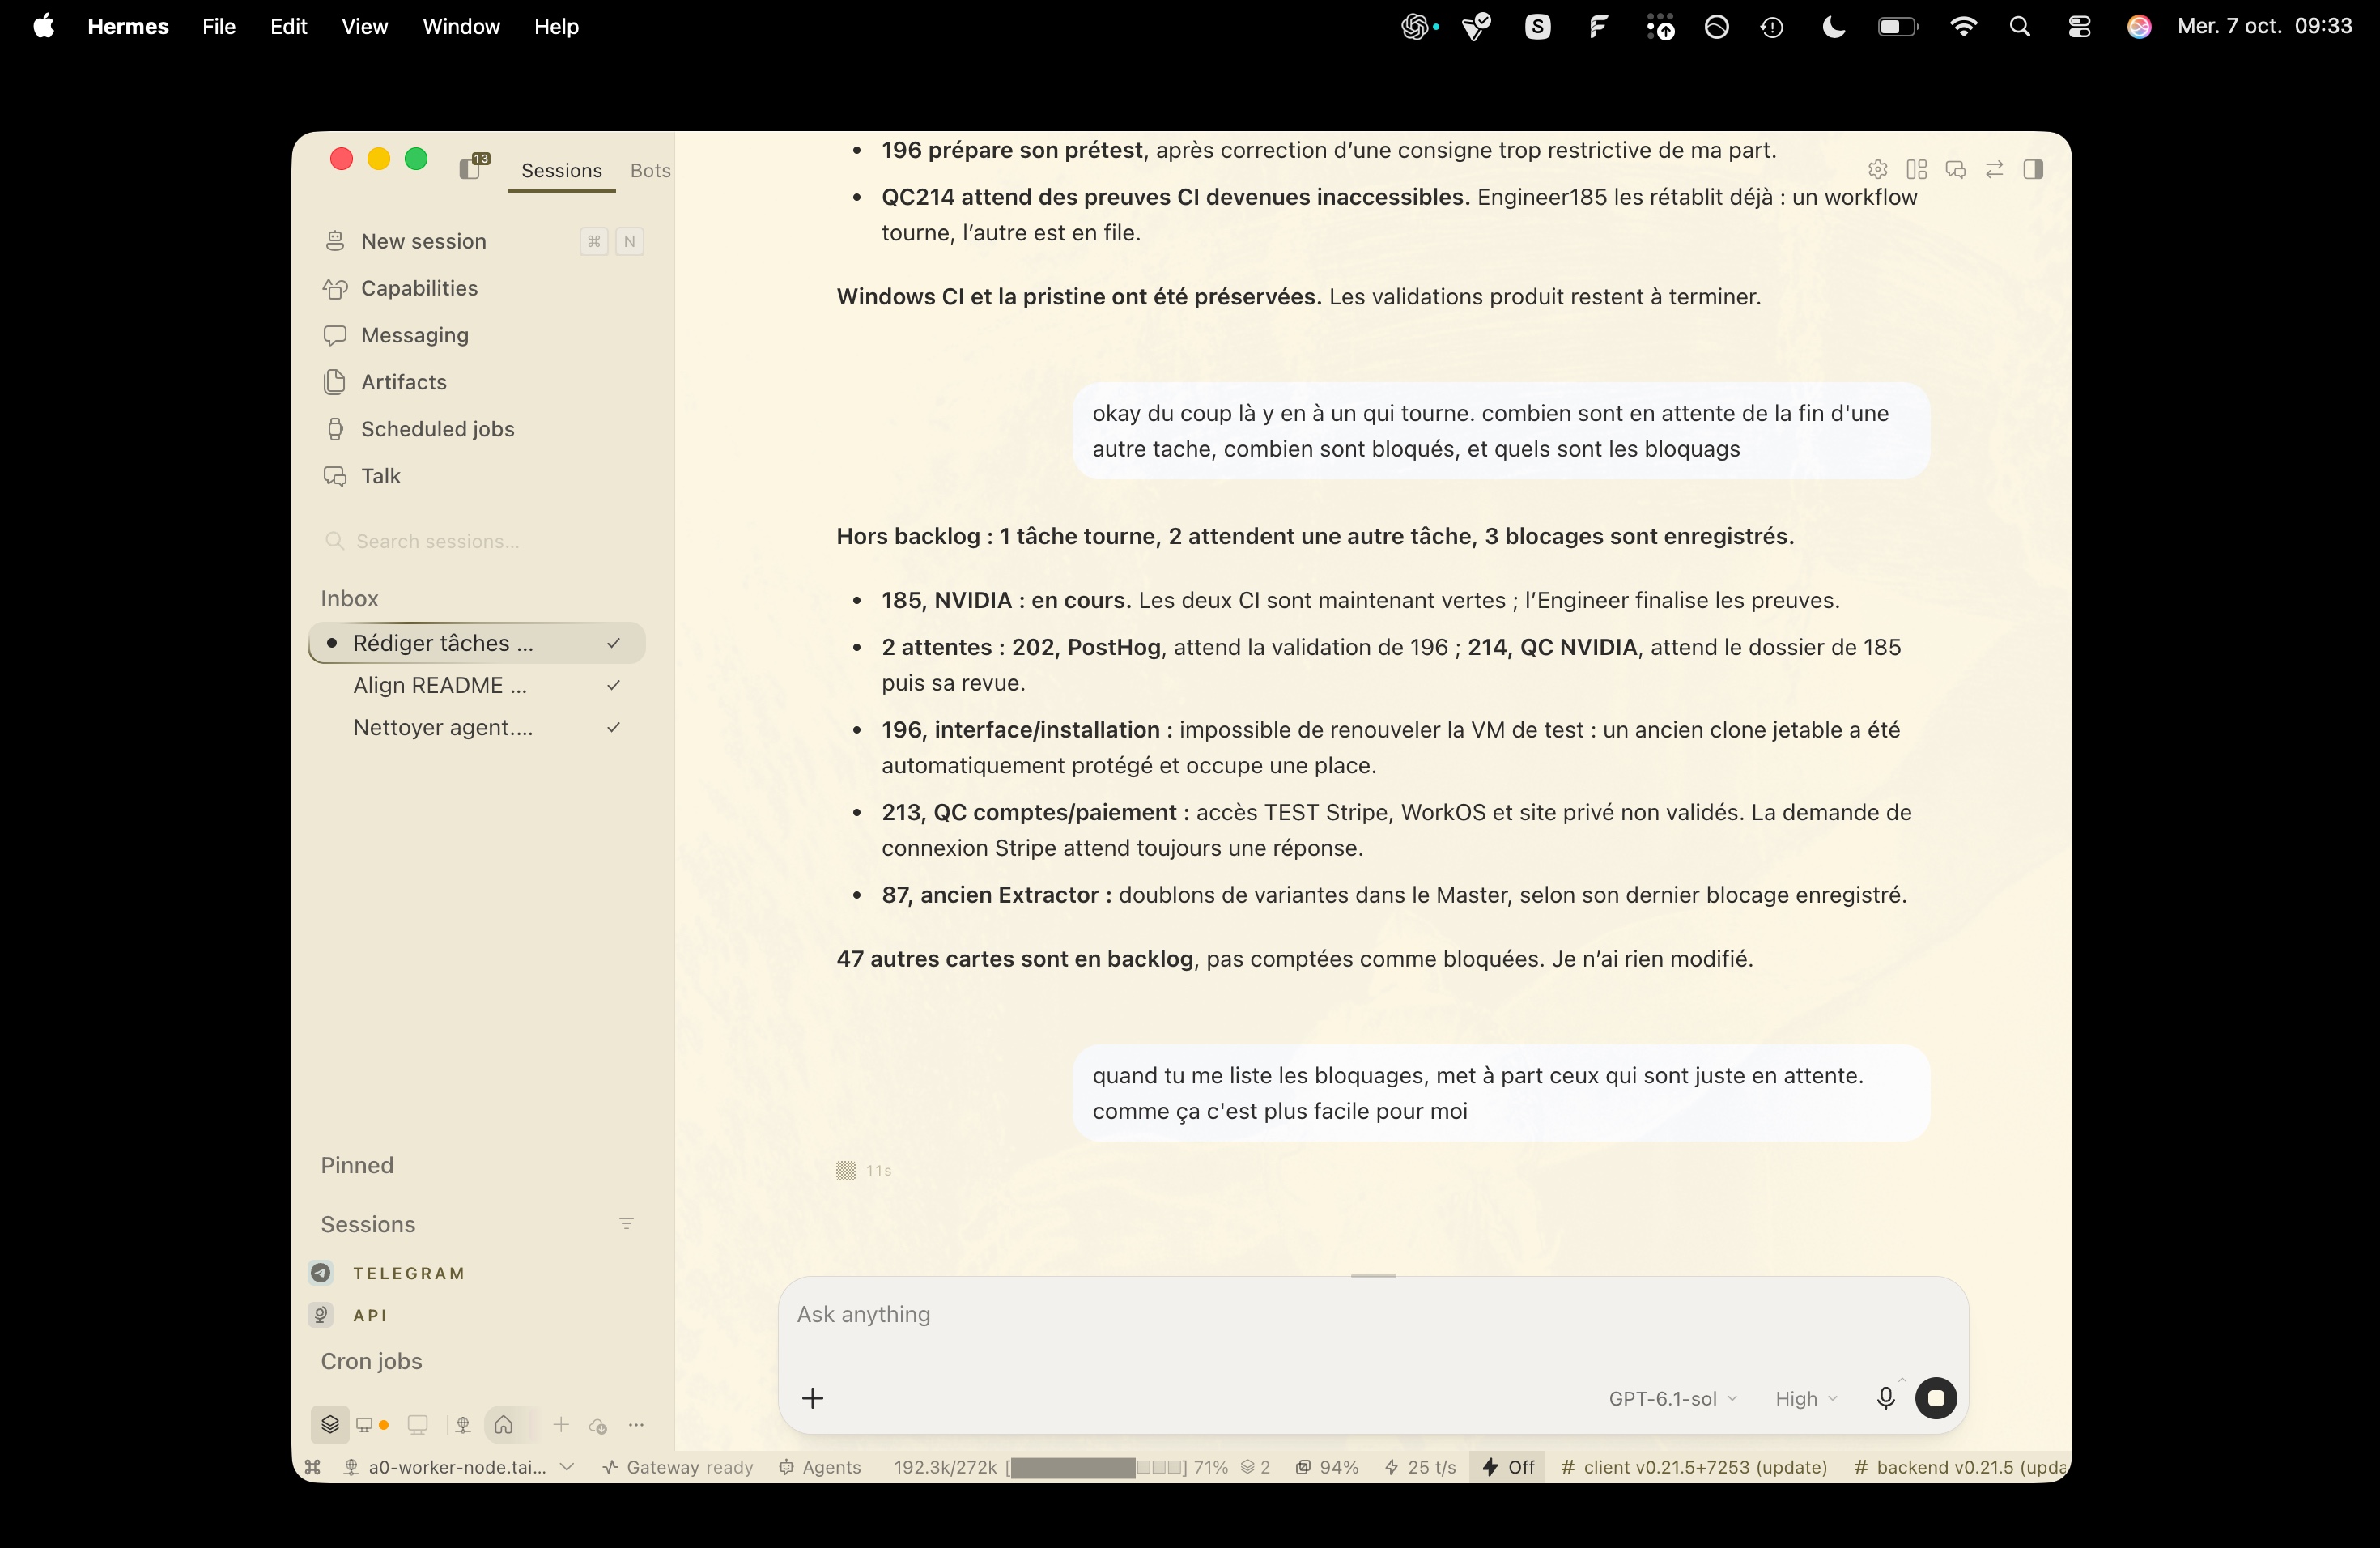Screen dimensions: 2380x1548
Task: Open the three-dots more menu in sidebar footer
Action: [x=636, y=1425]
